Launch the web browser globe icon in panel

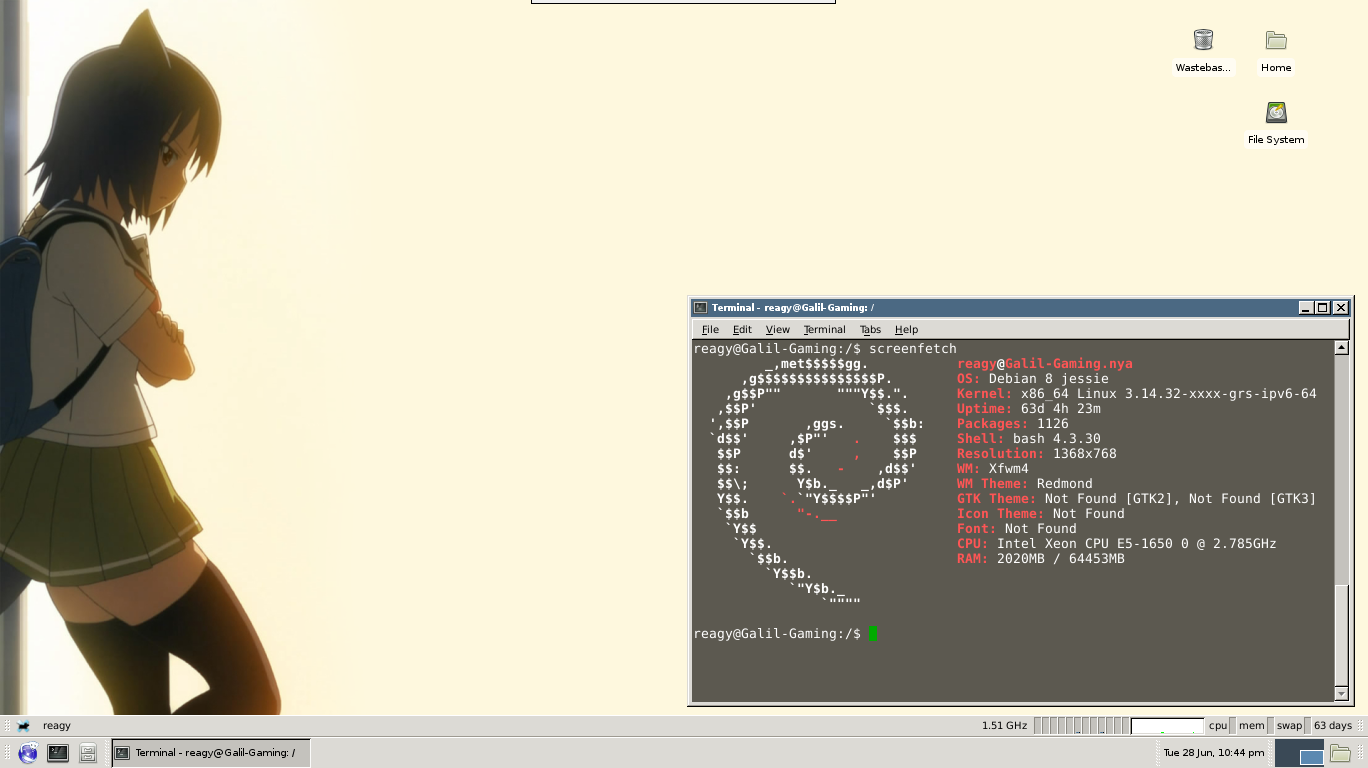(28, 753)
